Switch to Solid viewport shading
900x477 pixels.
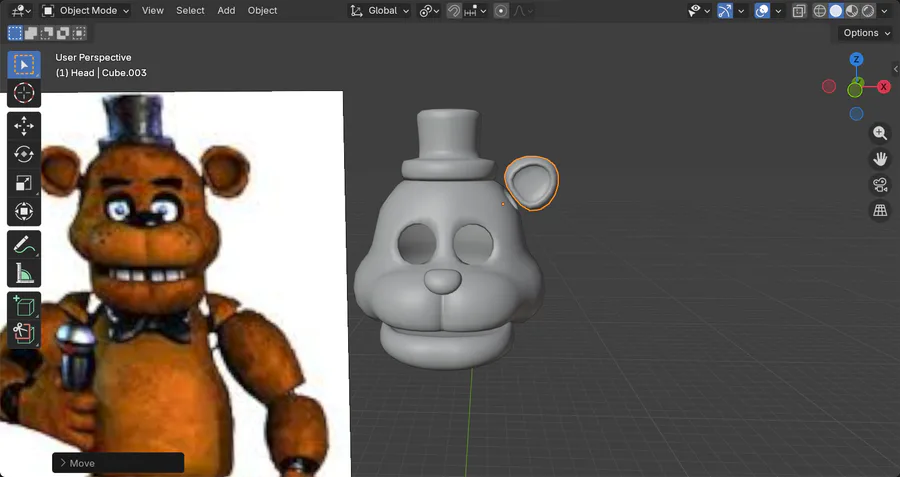pos(836,10)
